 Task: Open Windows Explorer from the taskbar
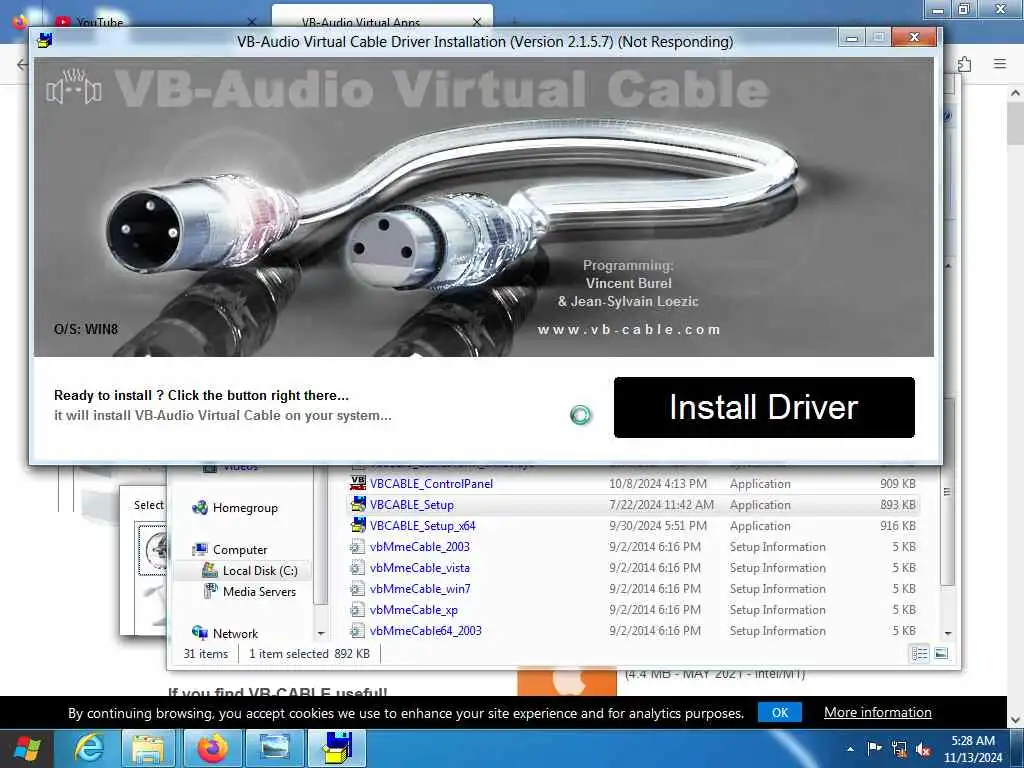tap(149, 748)
